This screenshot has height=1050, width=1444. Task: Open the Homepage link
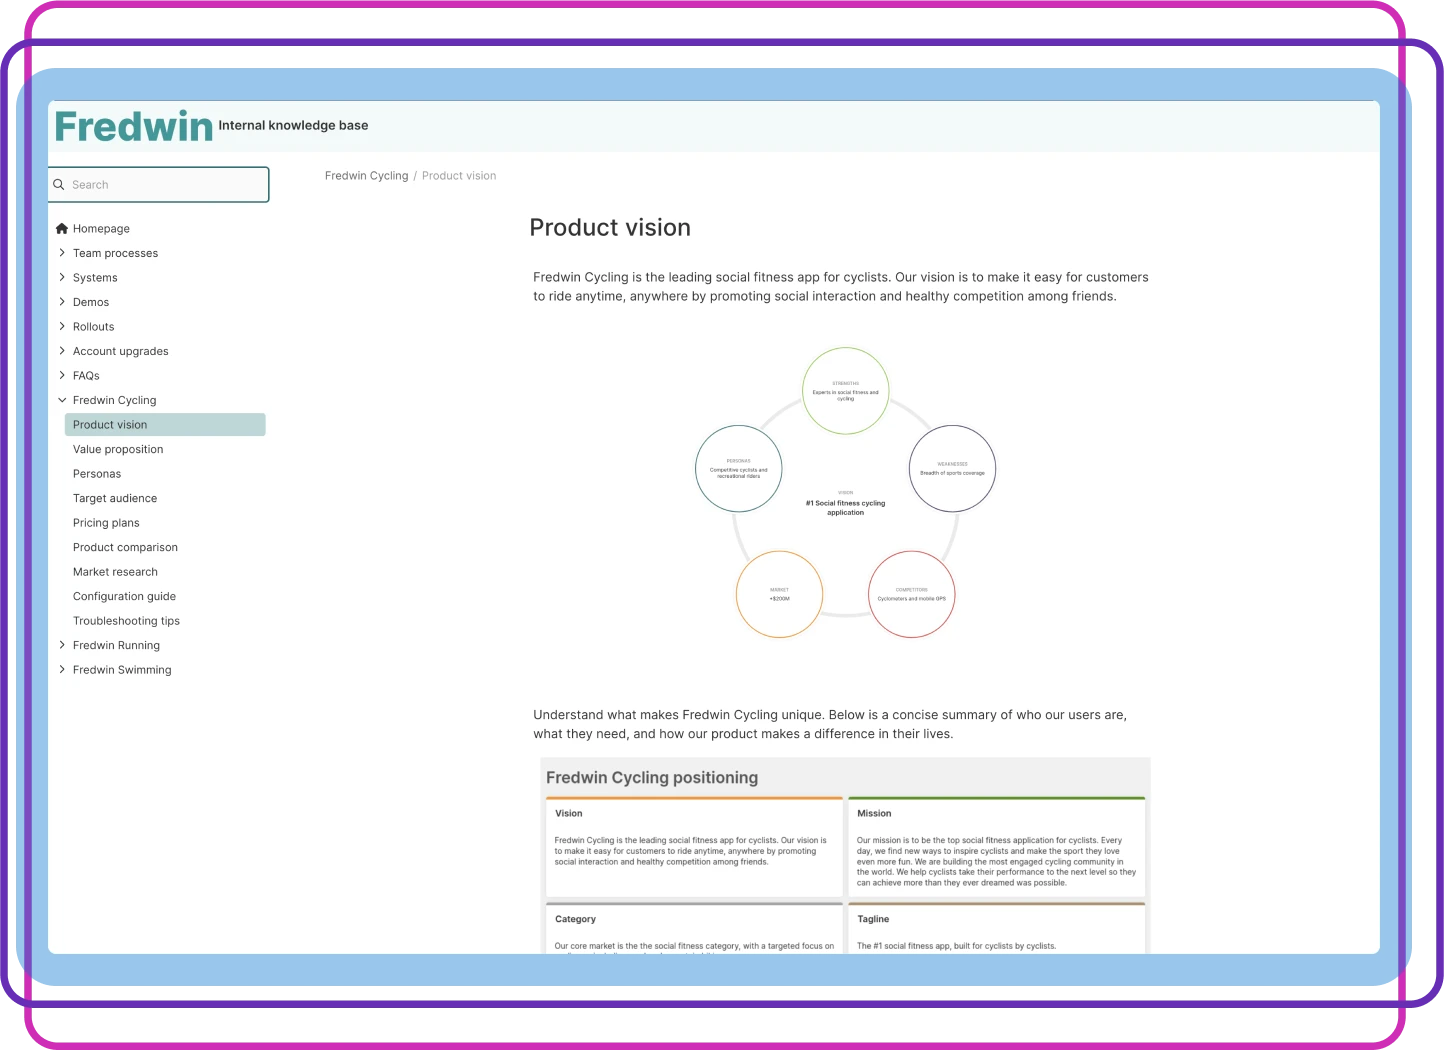(101, 229)
